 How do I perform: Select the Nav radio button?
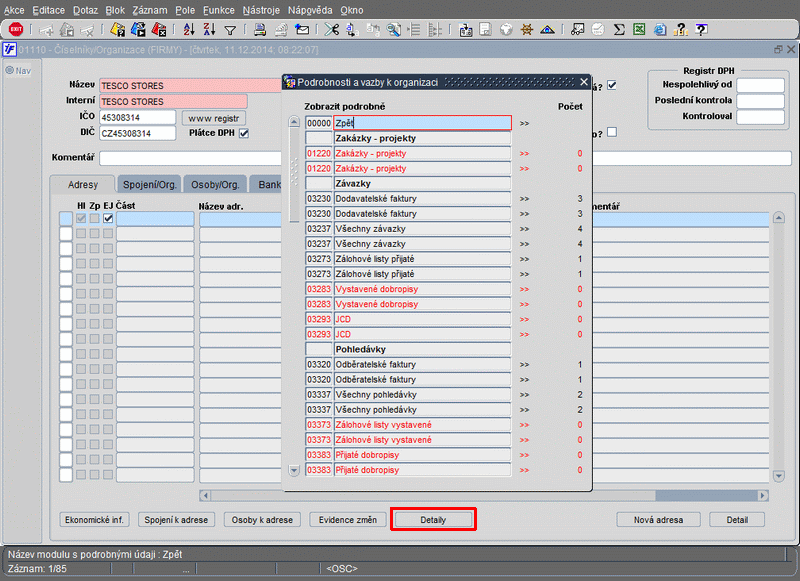click(9, 70)
